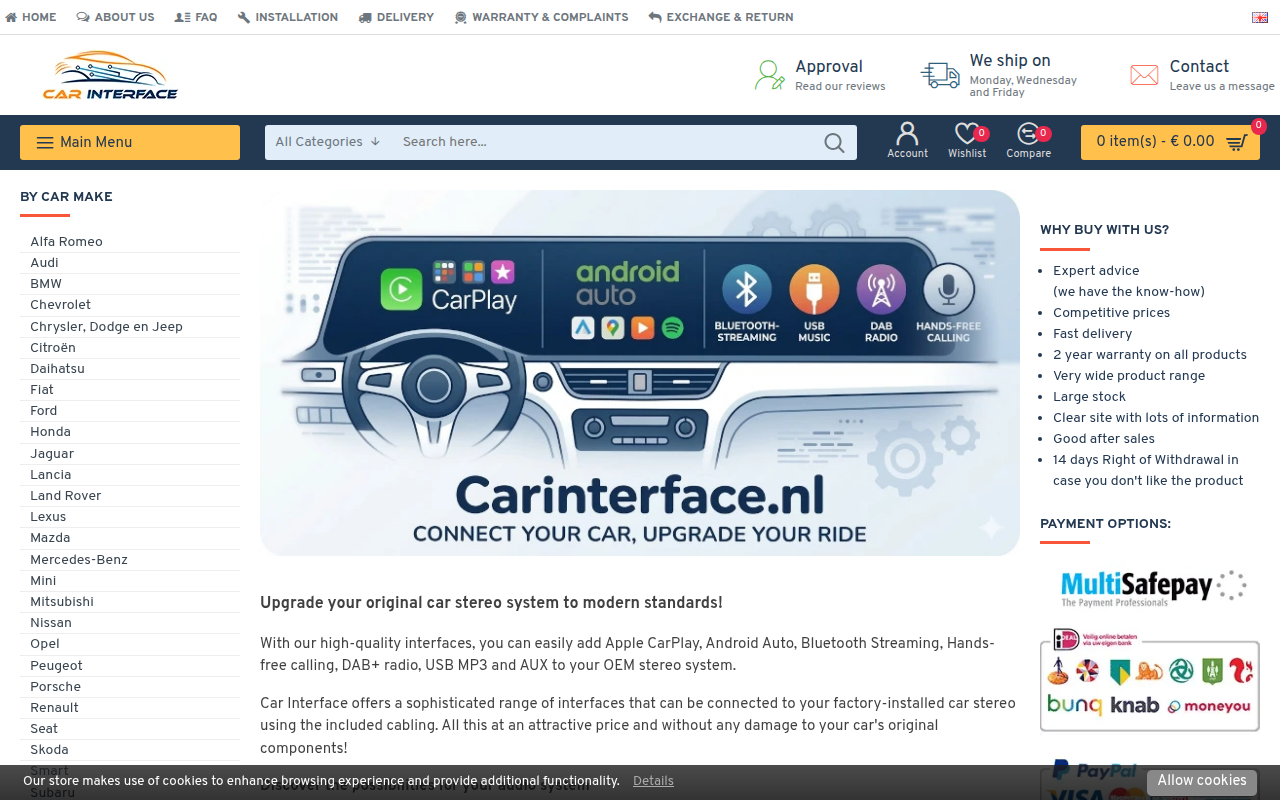Screen dimensions: 1280x800
Task: Open cookie Details link
Action: pos(653,781)
